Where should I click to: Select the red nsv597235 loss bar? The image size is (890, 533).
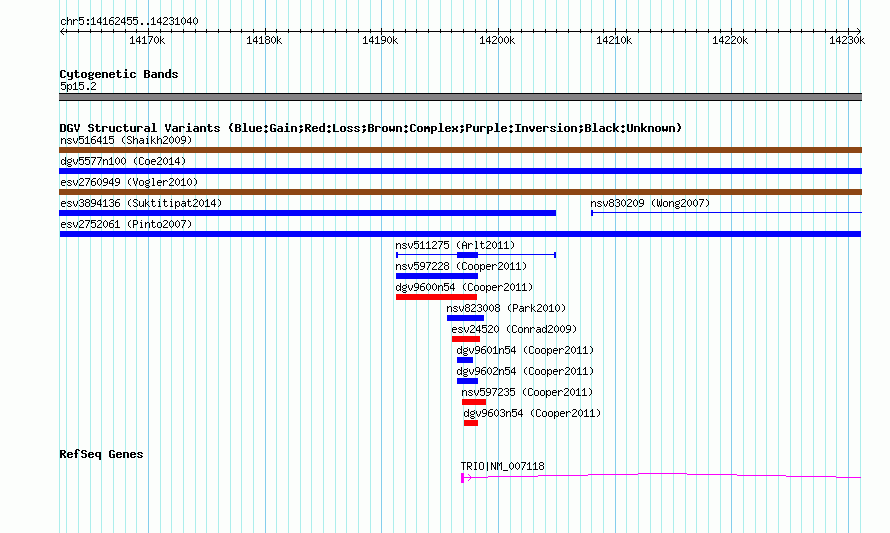[474, 402]
